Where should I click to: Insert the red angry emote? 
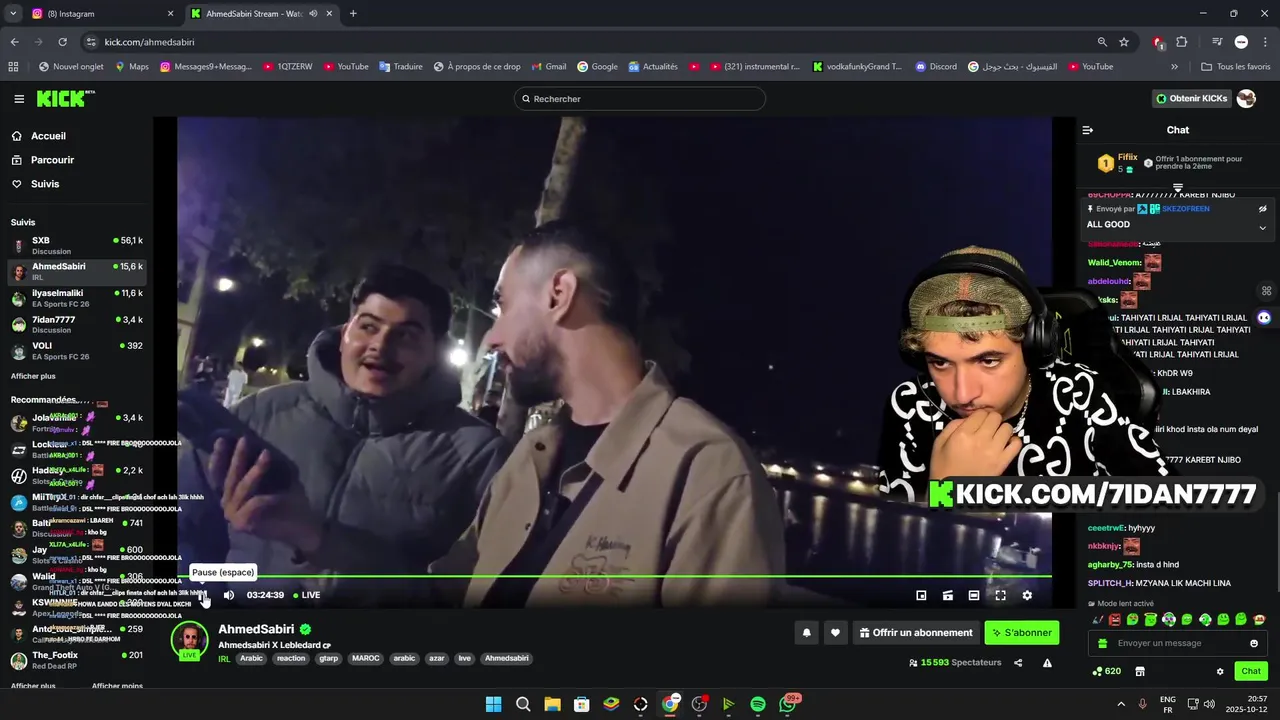point(1114,620)
